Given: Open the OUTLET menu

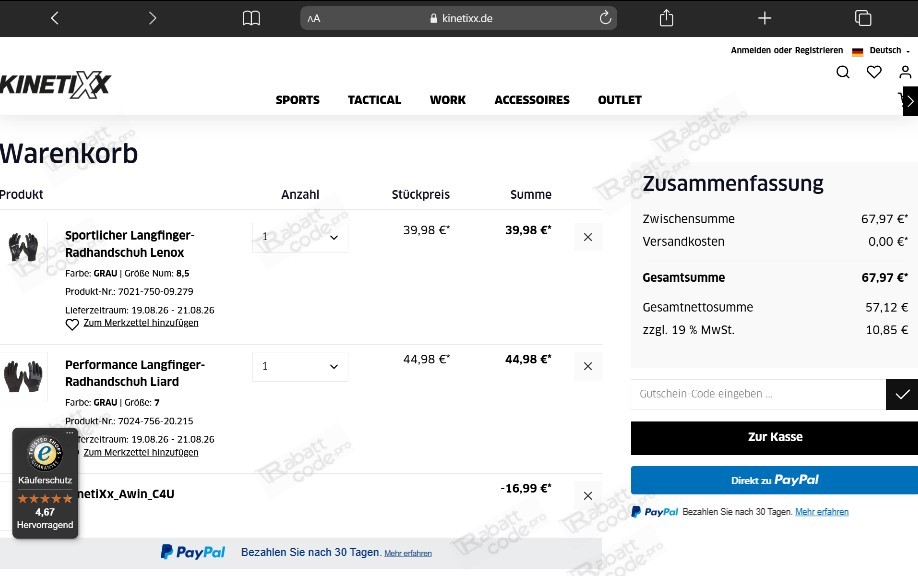Looking at the screenshot, I should 619,100.
